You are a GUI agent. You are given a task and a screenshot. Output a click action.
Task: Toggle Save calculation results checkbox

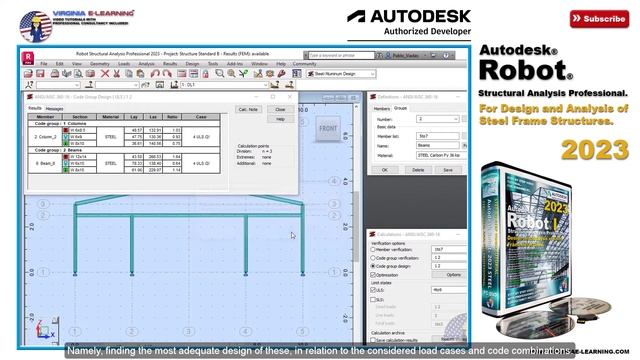(373, 340)
